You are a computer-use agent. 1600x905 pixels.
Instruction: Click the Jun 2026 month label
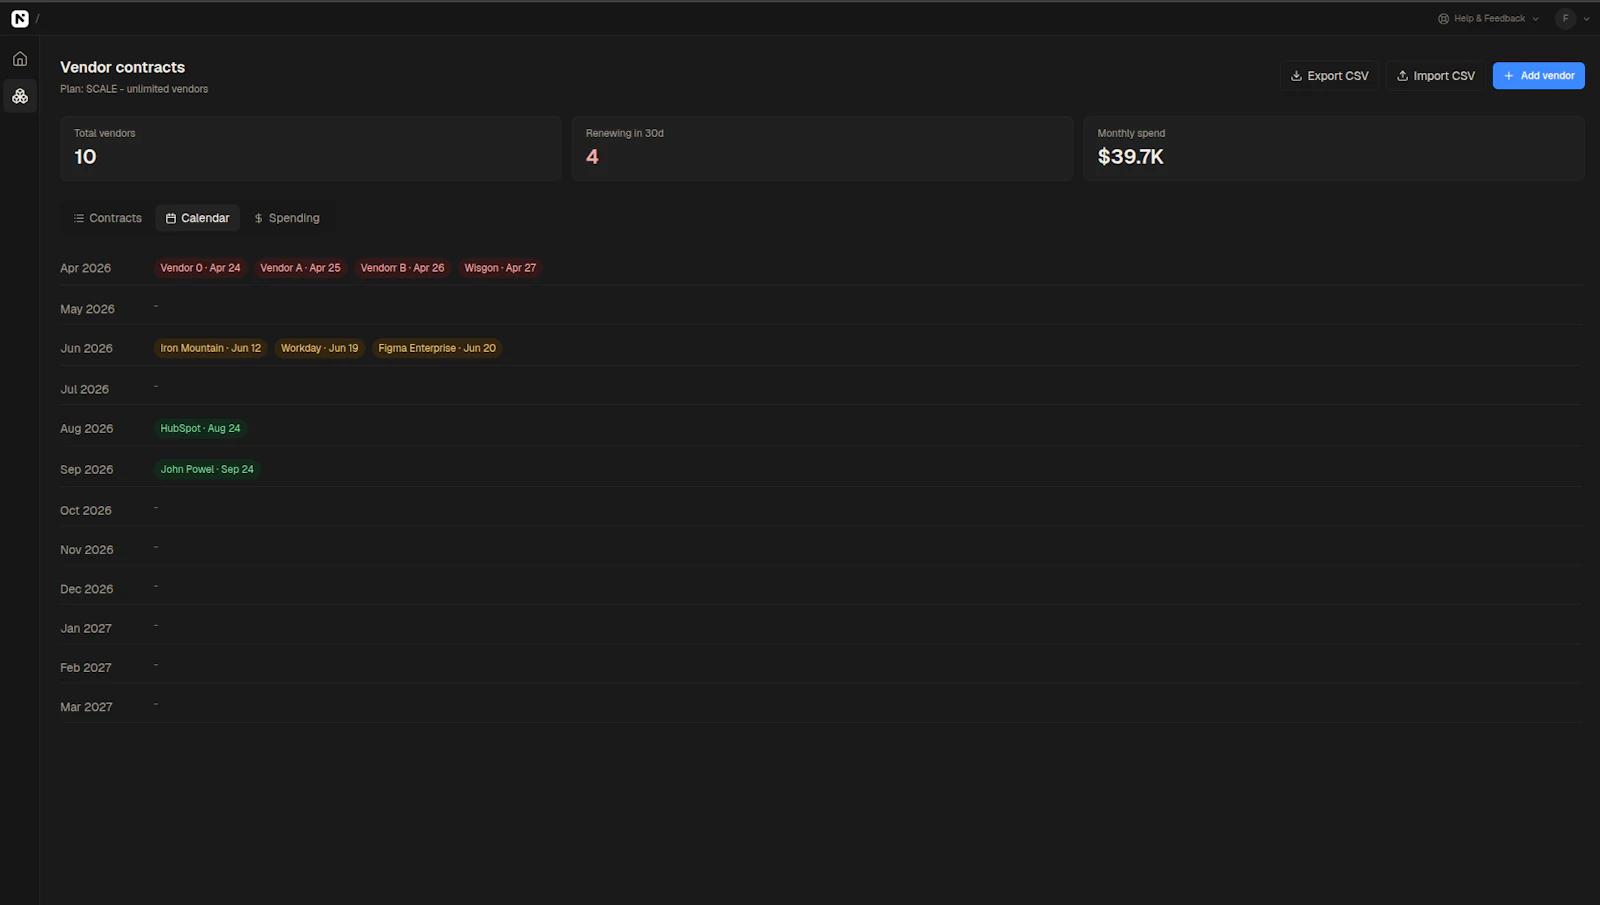coord(86,348)
